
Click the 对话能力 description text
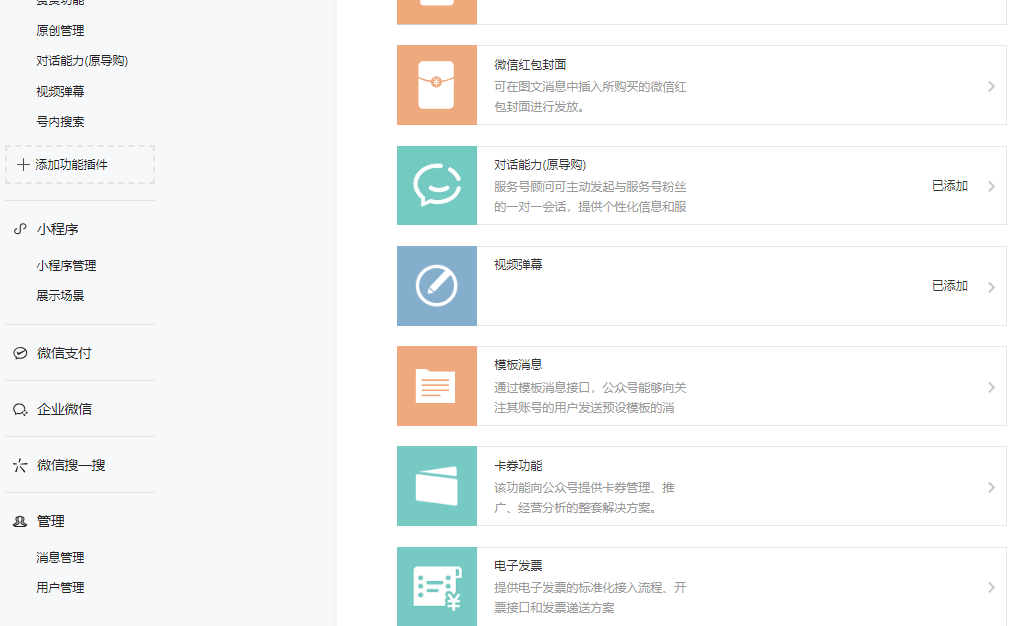(590, 197)
